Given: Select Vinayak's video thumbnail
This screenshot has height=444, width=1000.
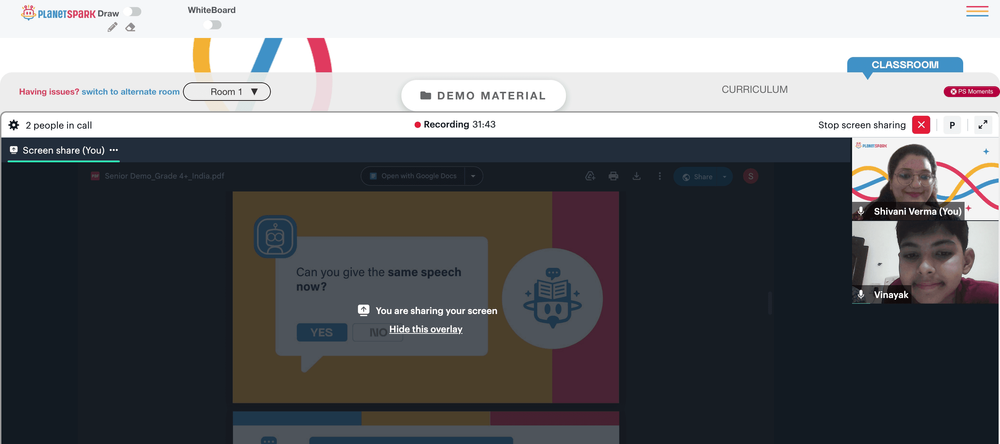Looking at the screenshot, I should click(925, 262).
